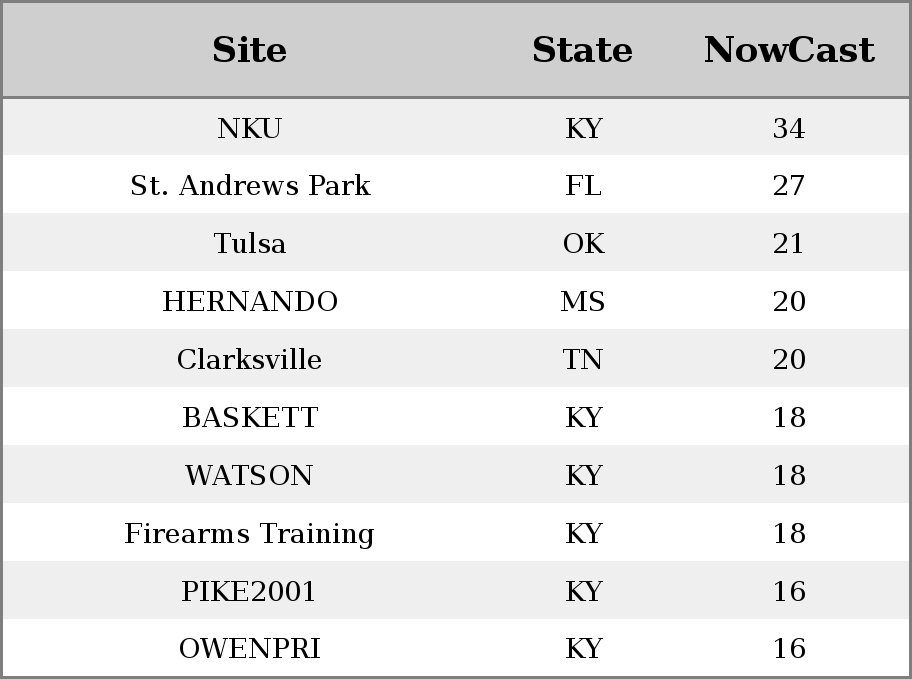This screenshot has height=679, width=912.
Task: Click the WATSON site name
Action: tap(250, 475)
